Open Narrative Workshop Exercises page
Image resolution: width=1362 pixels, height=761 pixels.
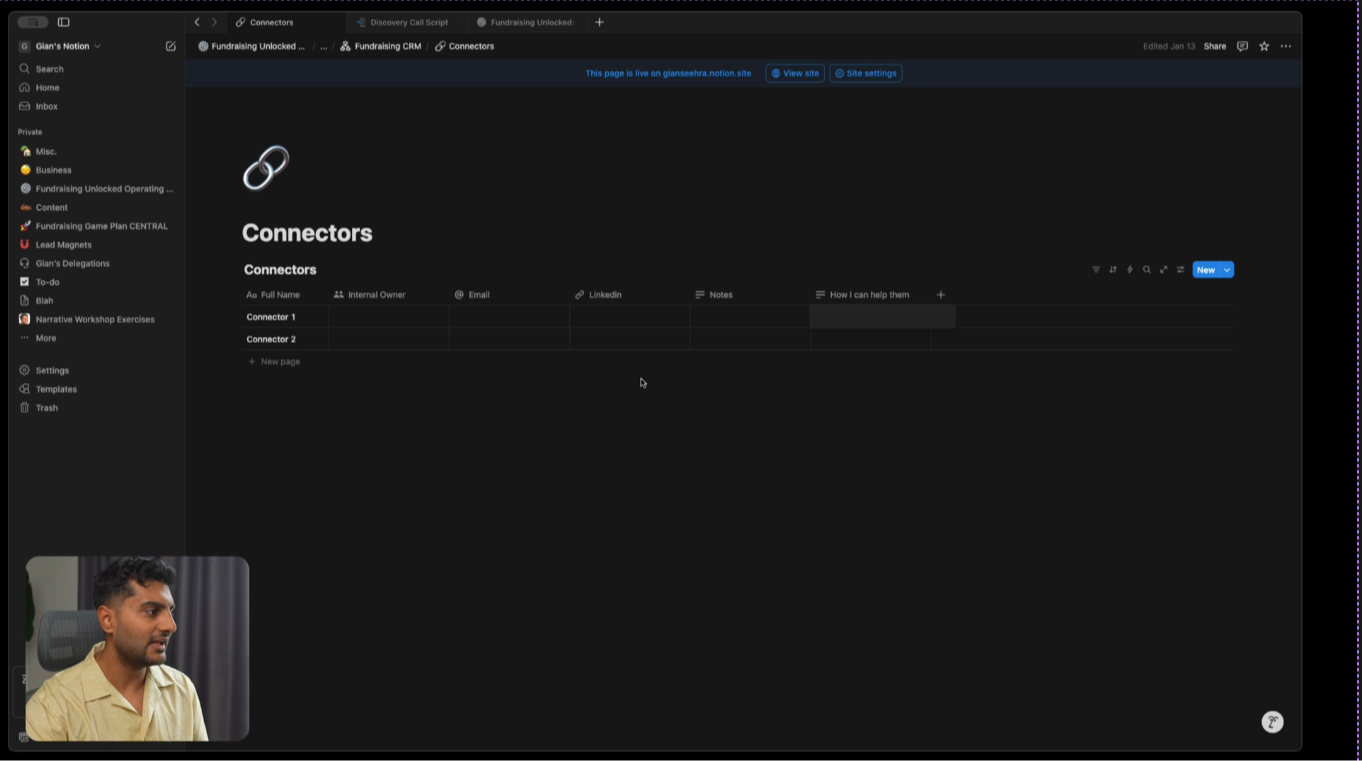[x=96, y=320]
